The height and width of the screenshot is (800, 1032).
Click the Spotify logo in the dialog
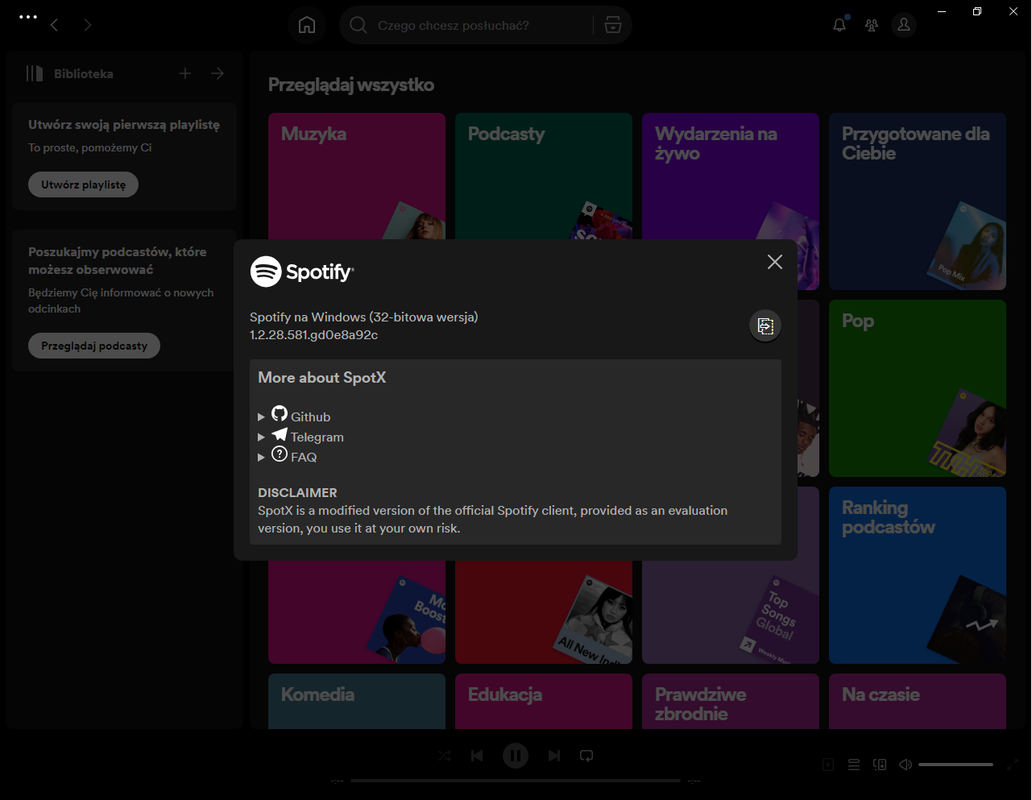click(x=302, y=271)
